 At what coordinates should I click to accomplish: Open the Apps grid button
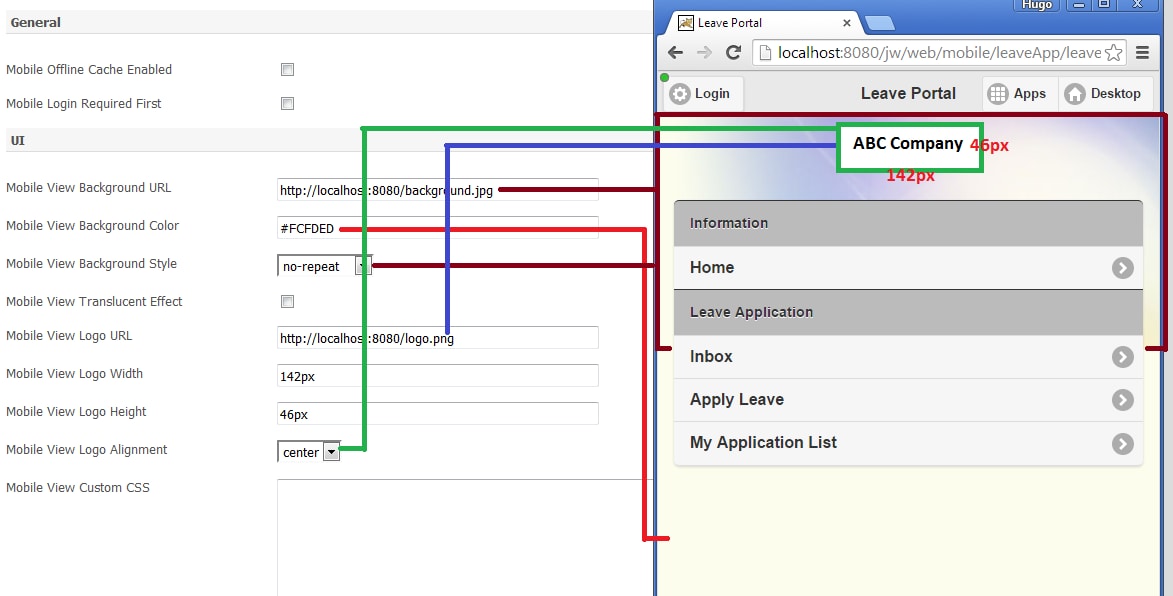(1017, 93)
